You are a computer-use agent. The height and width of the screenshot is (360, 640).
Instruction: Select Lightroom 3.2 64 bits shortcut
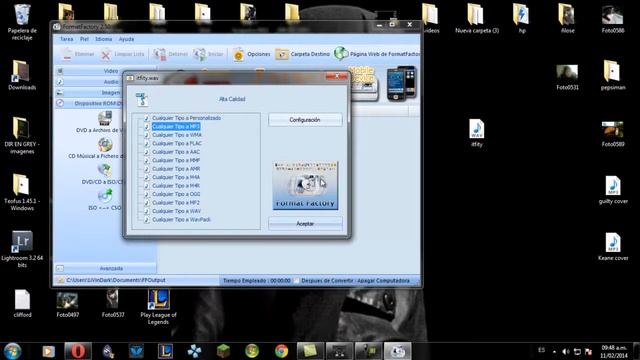(22, 249)
